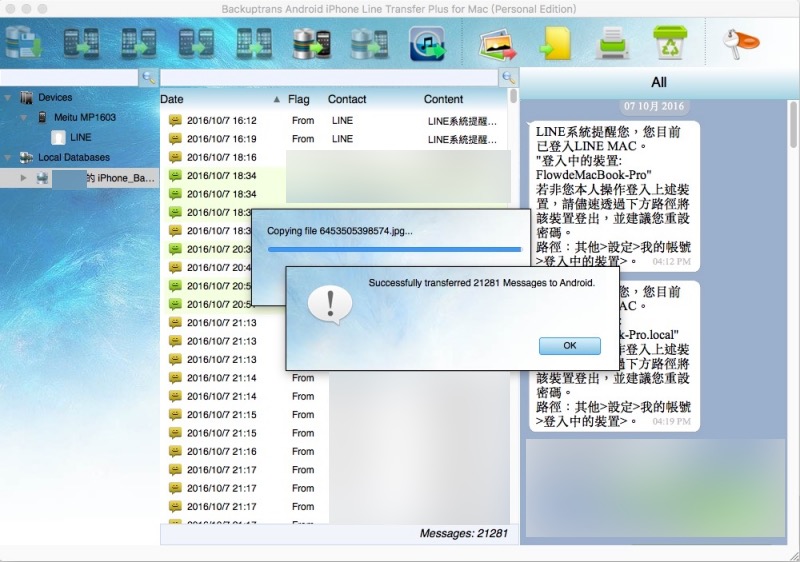Click the Copying file progress bar
Screen dimensions: 800x562
[x=394, y=249]
